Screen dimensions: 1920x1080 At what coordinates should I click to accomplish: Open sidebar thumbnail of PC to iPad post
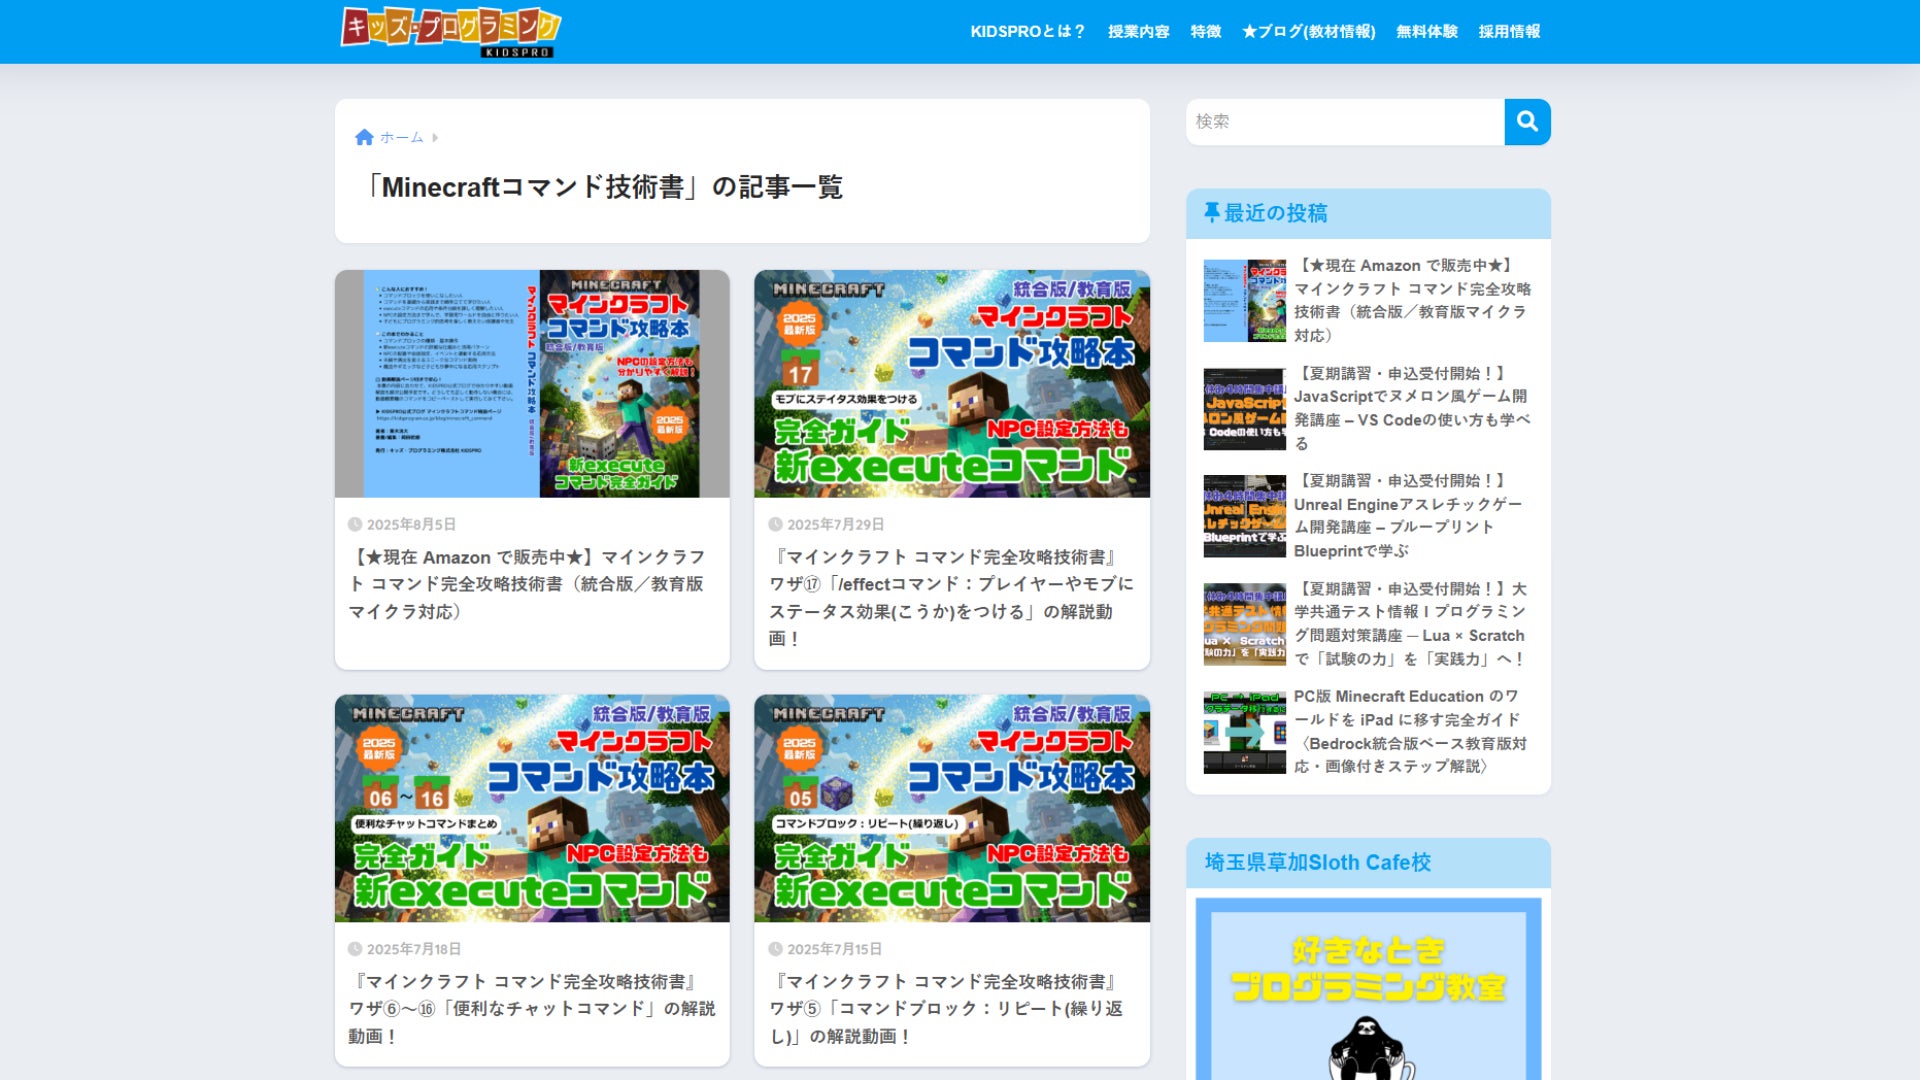[x=1245, y=732]
